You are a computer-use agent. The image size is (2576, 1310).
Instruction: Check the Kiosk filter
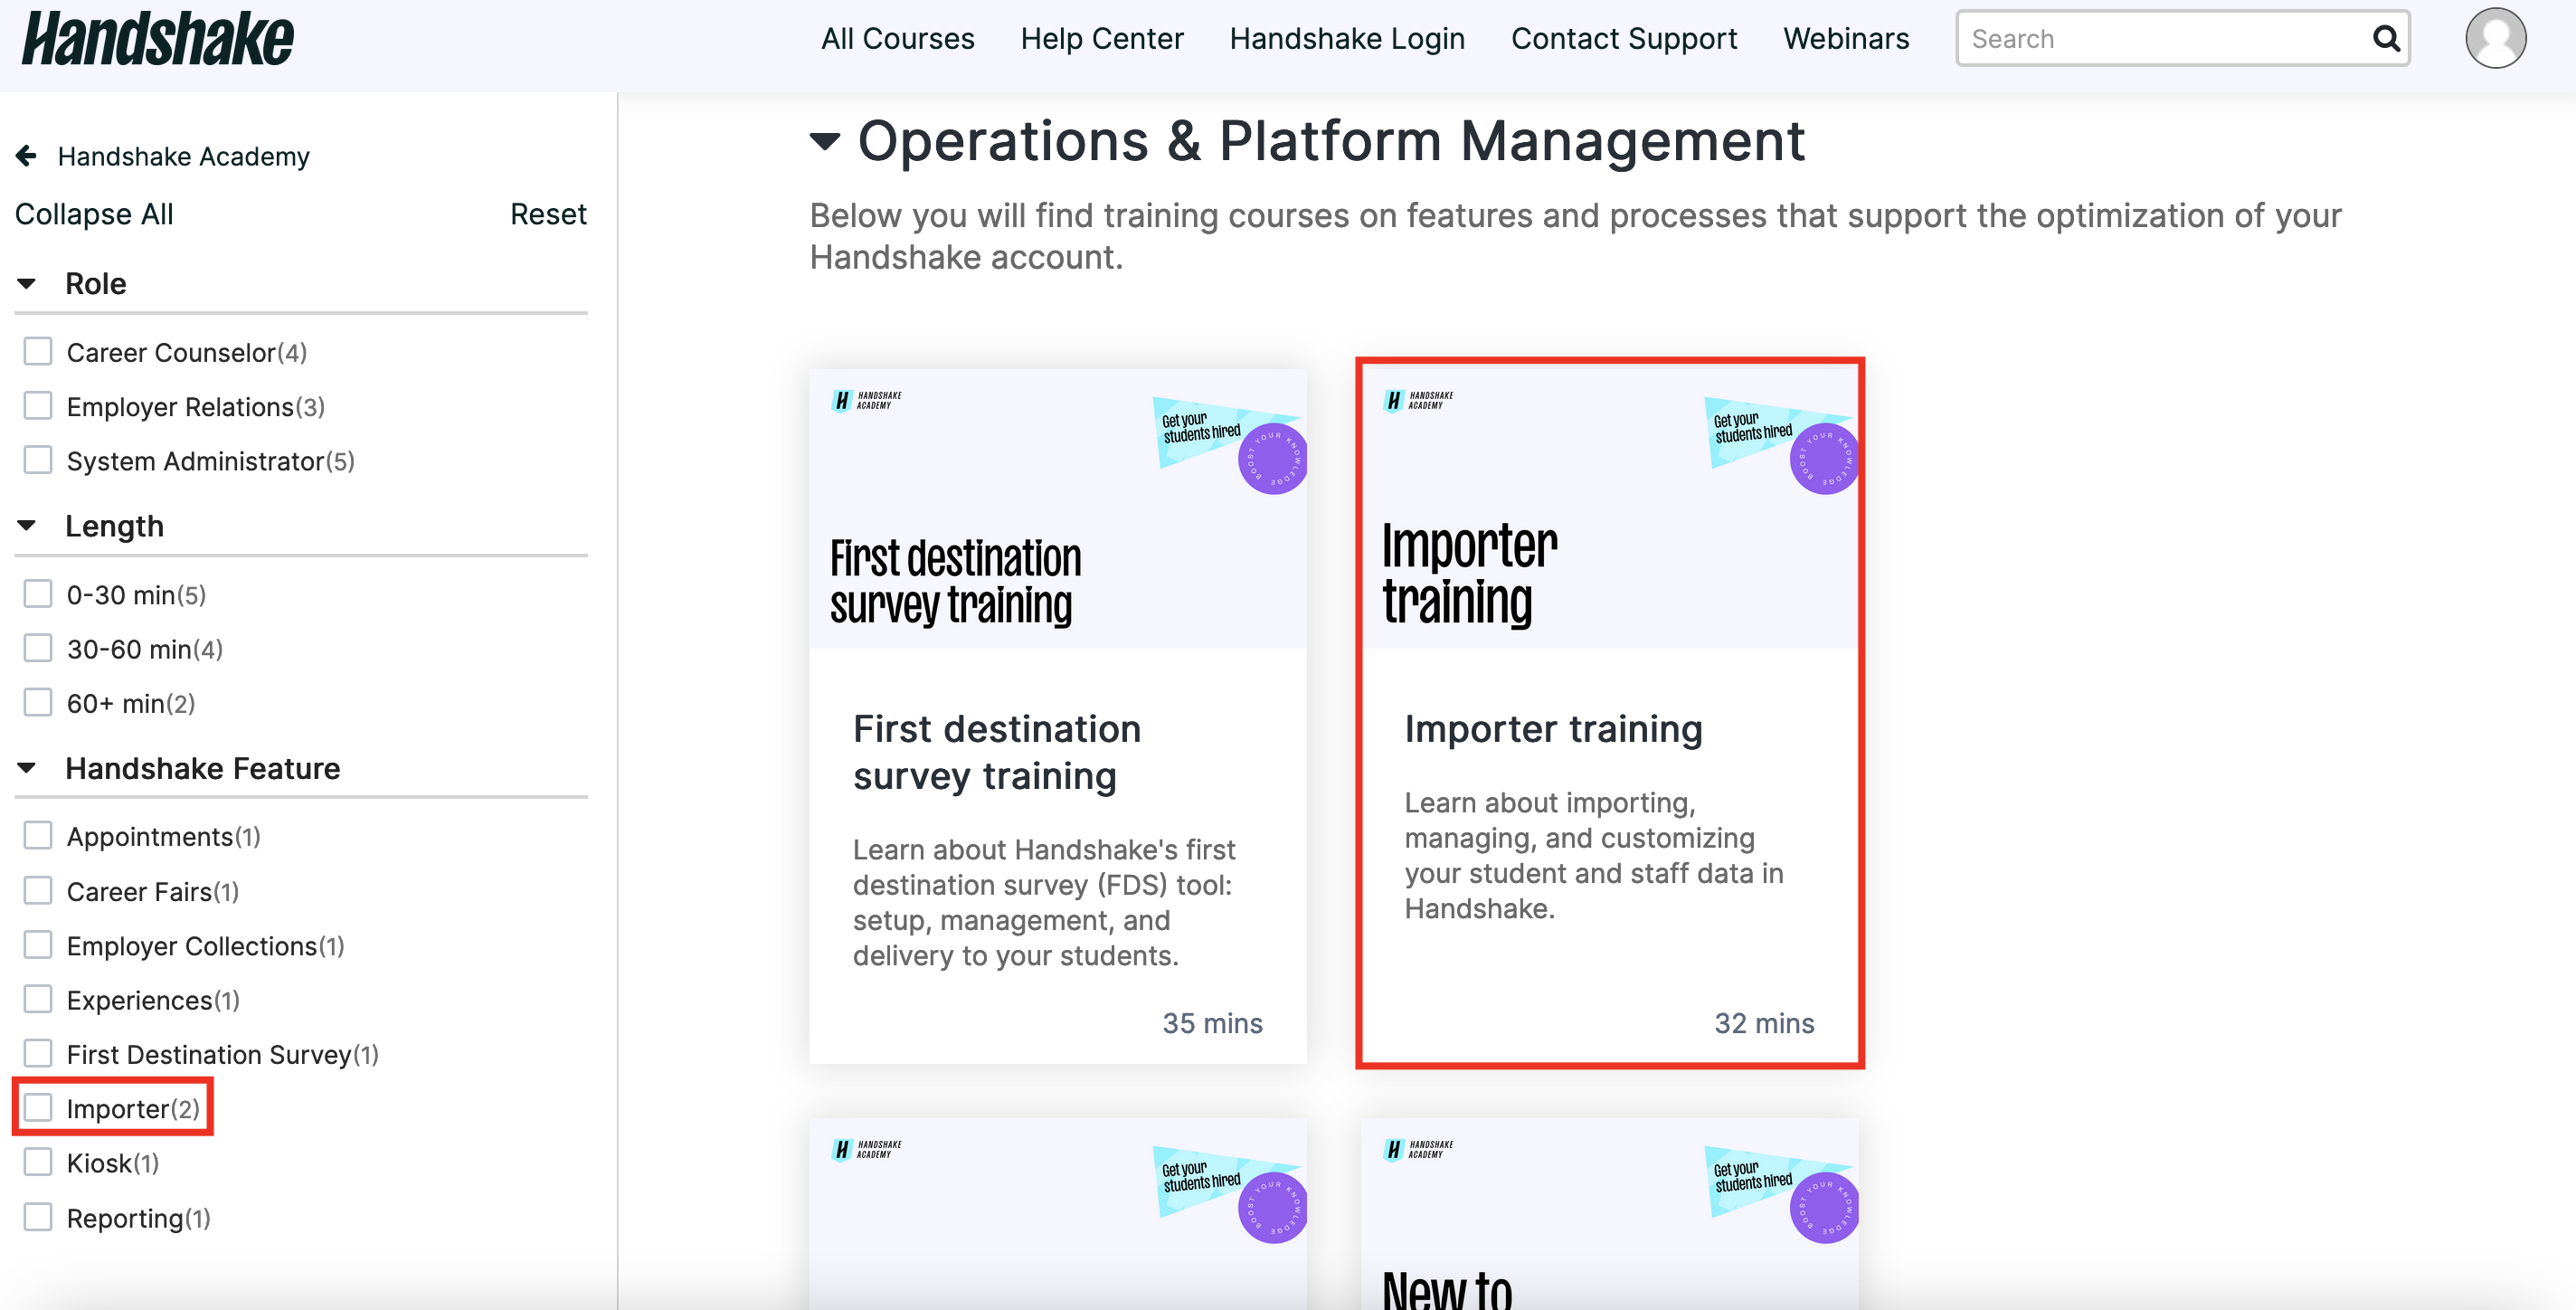(38, 1162)
